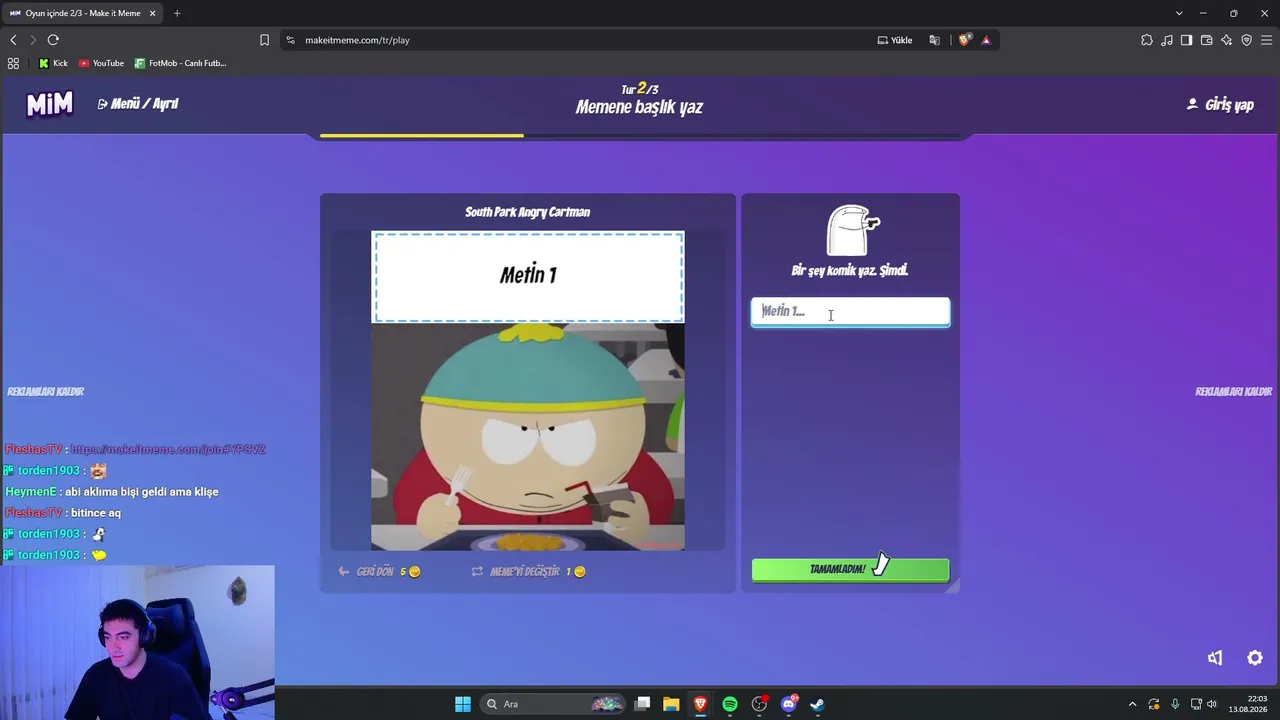
Task: Open the browser extensions puzzle icon
Action: click(1147, 40)
